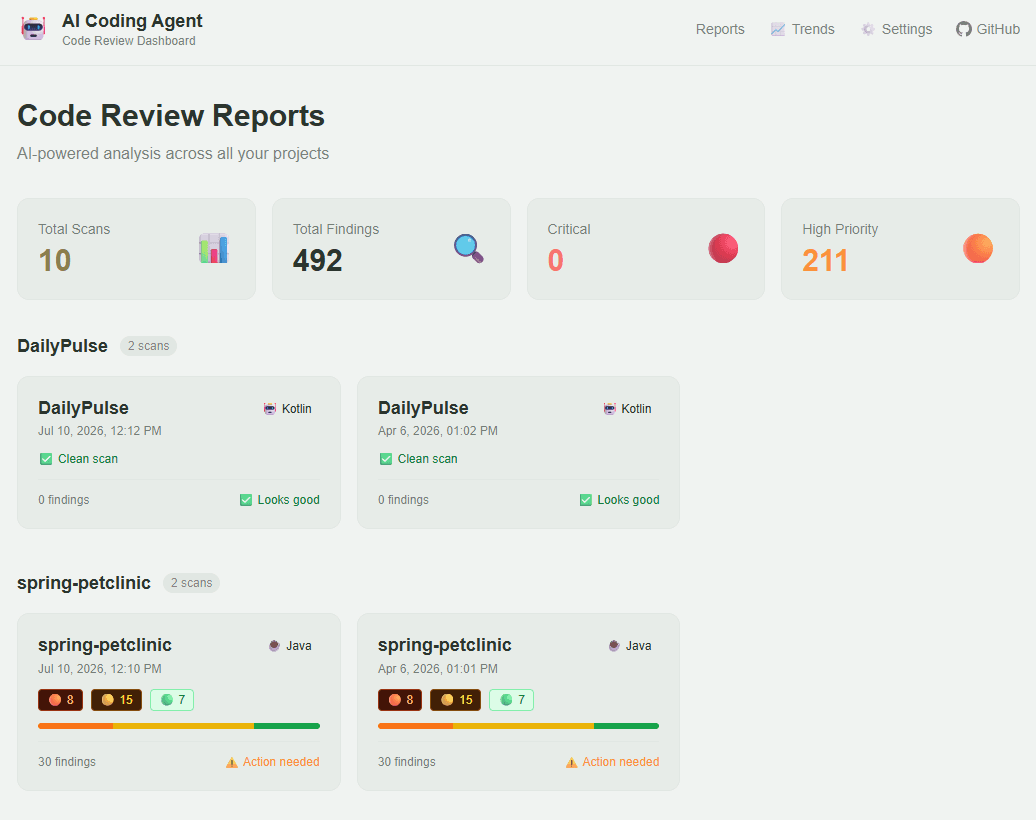The width and height of the screenshot is (1036, 820).
Task: Click DailyPulse section 2 scans badge
Action: pos(149,346)
